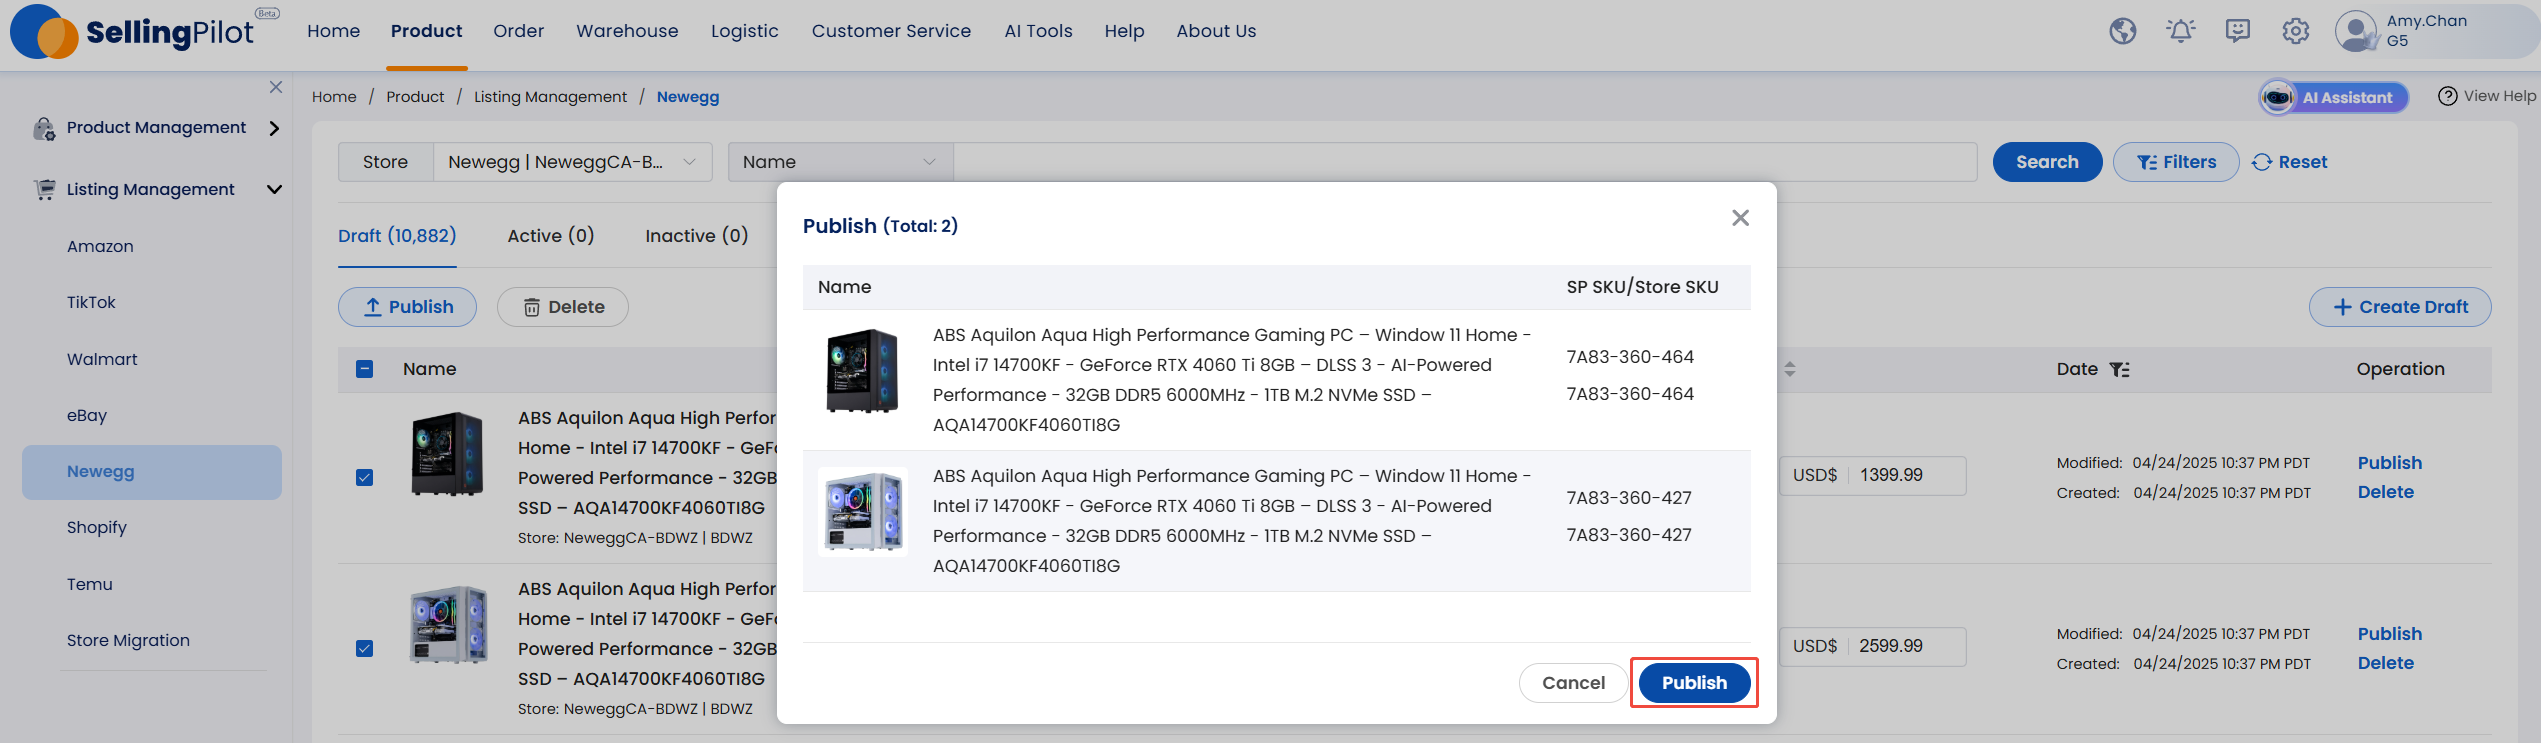Open the feedback message icon
This screenshot has height=743, width=2541.
(2238, 31)
